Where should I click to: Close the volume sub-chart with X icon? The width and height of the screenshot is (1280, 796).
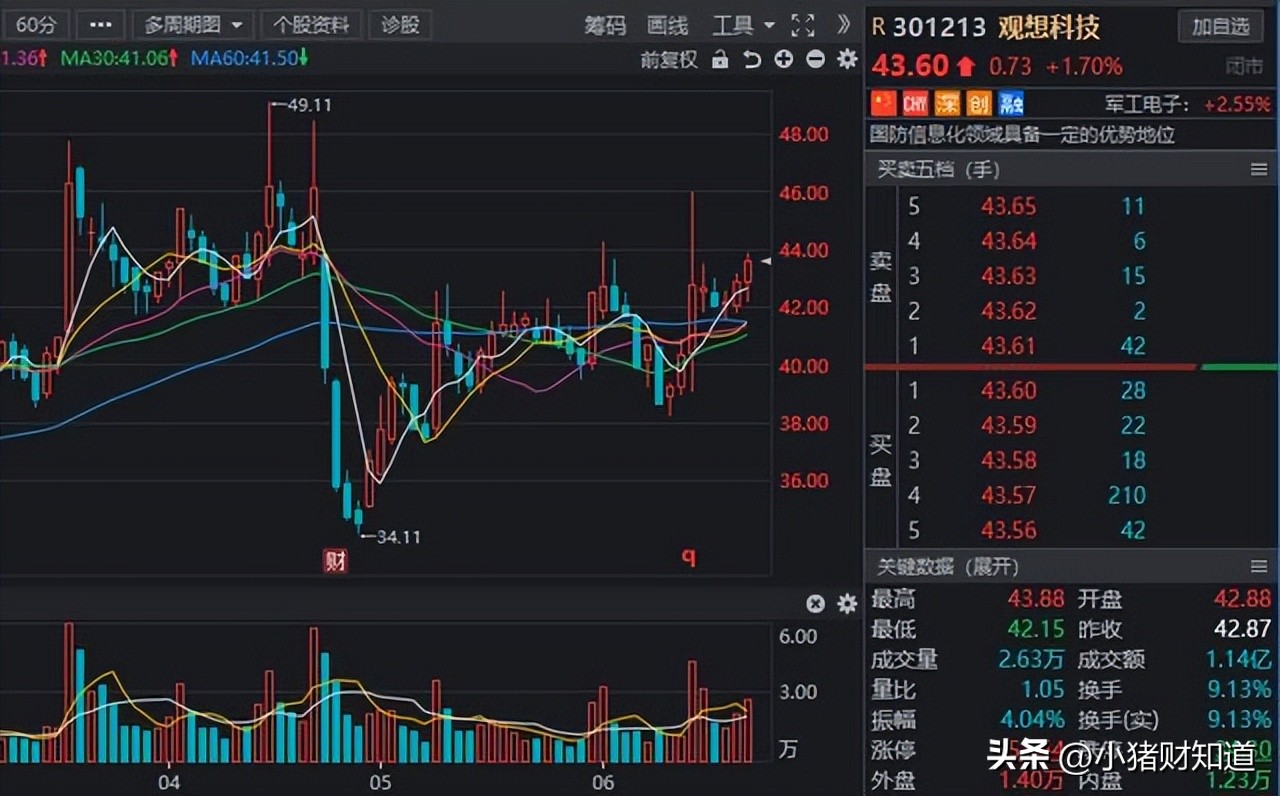point(815,603)
